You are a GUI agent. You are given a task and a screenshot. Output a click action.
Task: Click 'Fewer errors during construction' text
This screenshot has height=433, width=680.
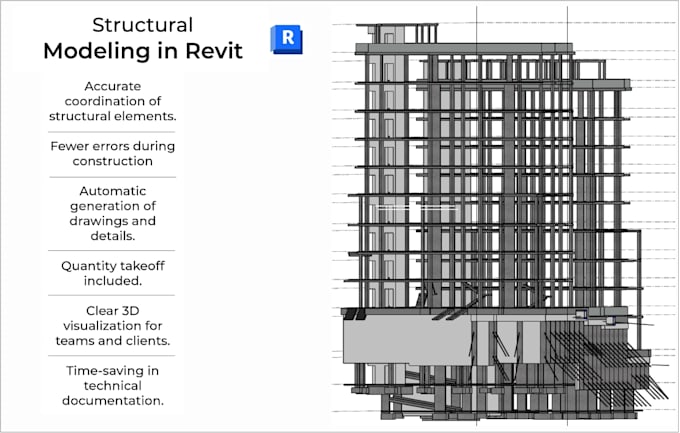pyautogui.click(x=113, y=154)
